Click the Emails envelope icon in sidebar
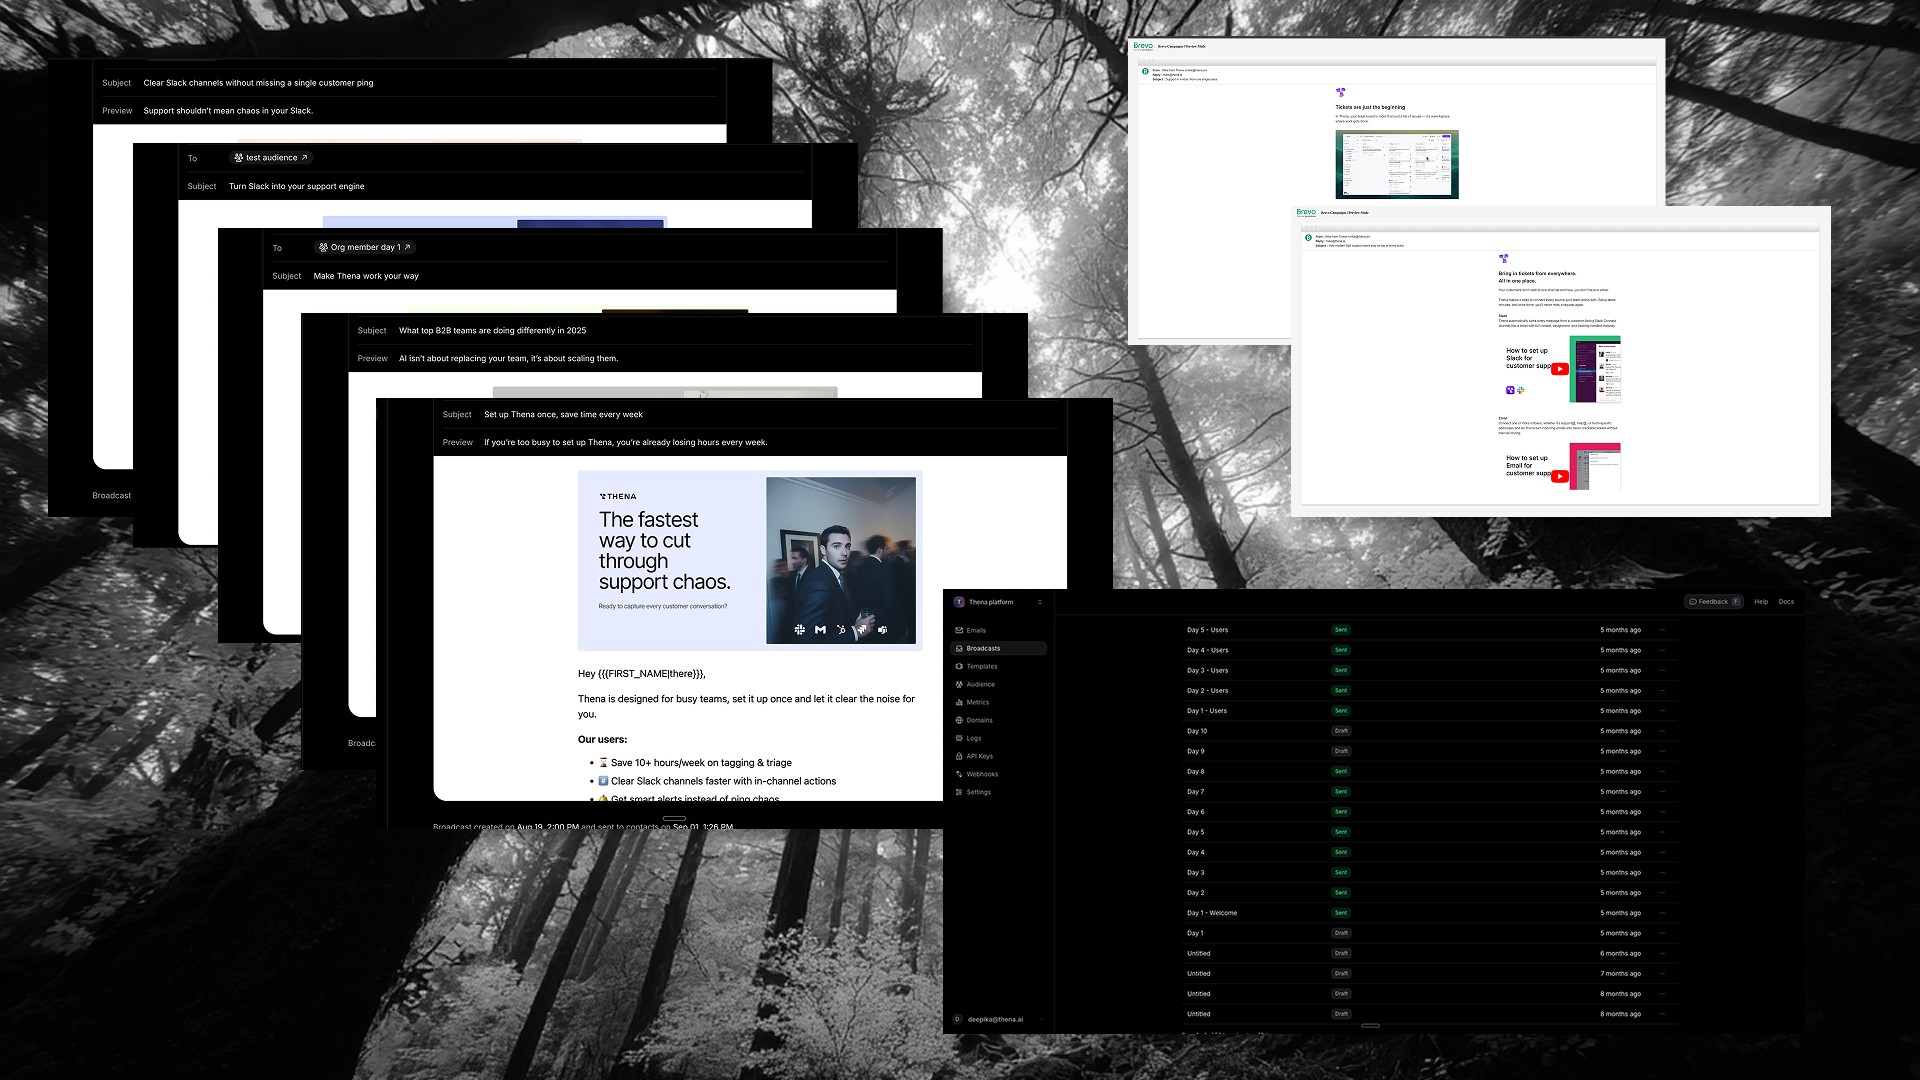 [959, 630]
